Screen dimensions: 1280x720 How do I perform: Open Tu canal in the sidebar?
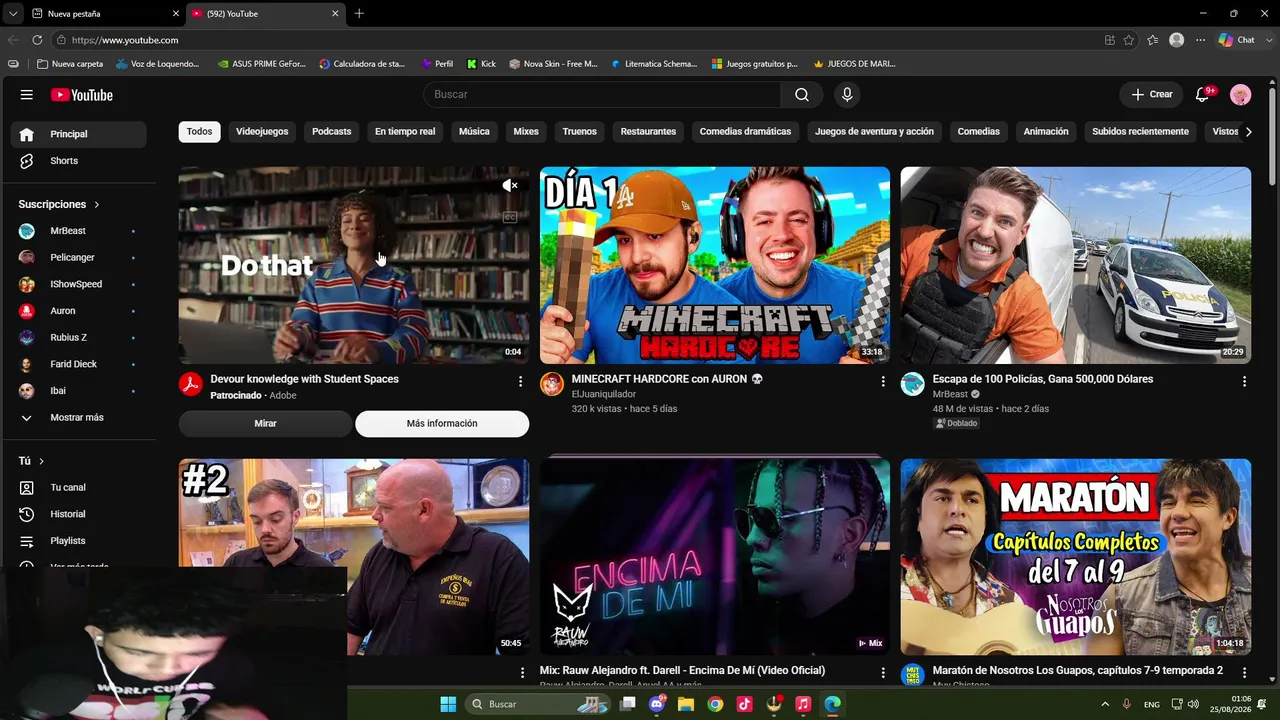(78, 487)
